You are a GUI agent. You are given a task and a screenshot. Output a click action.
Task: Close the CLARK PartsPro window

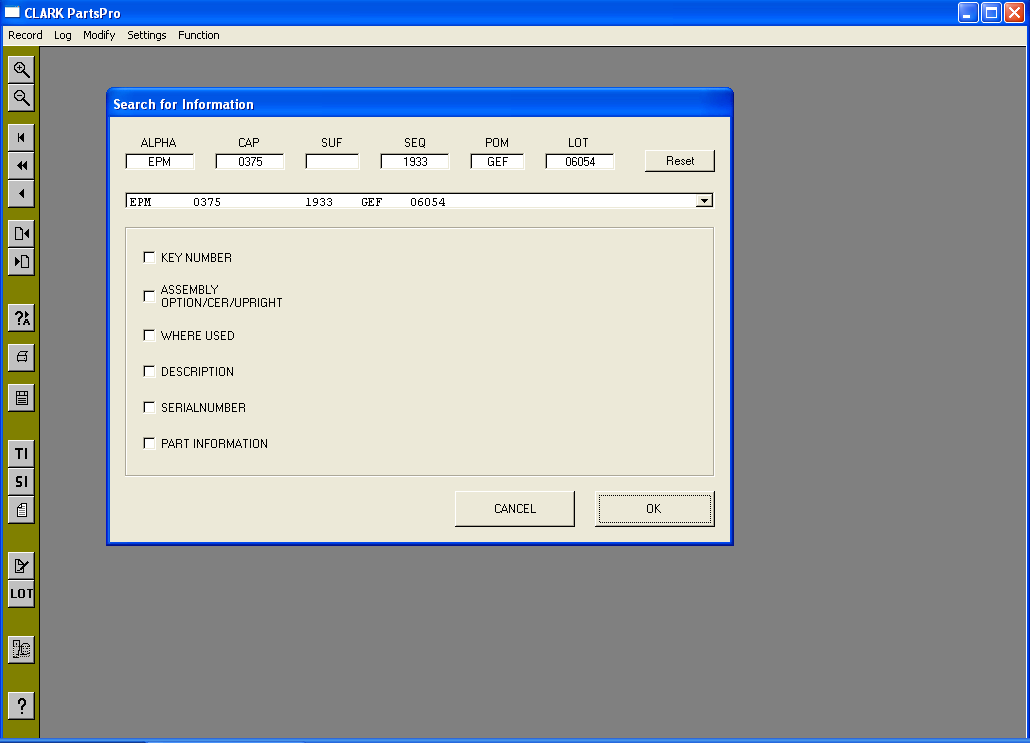click(x=1014, y=12)
